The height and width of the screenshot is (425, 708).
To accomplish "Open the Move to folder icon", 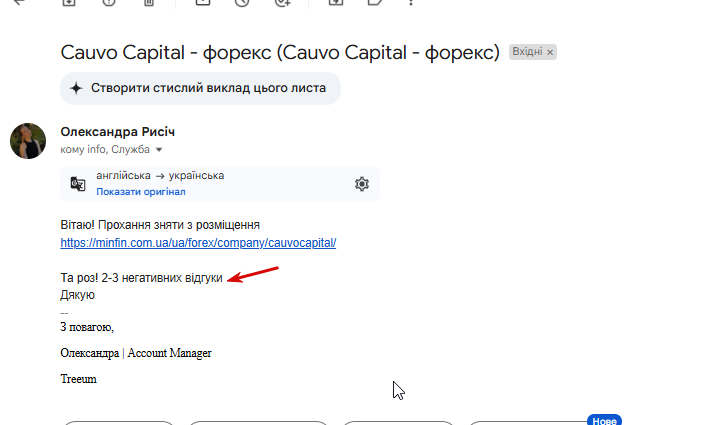I will tap(336, 2).
